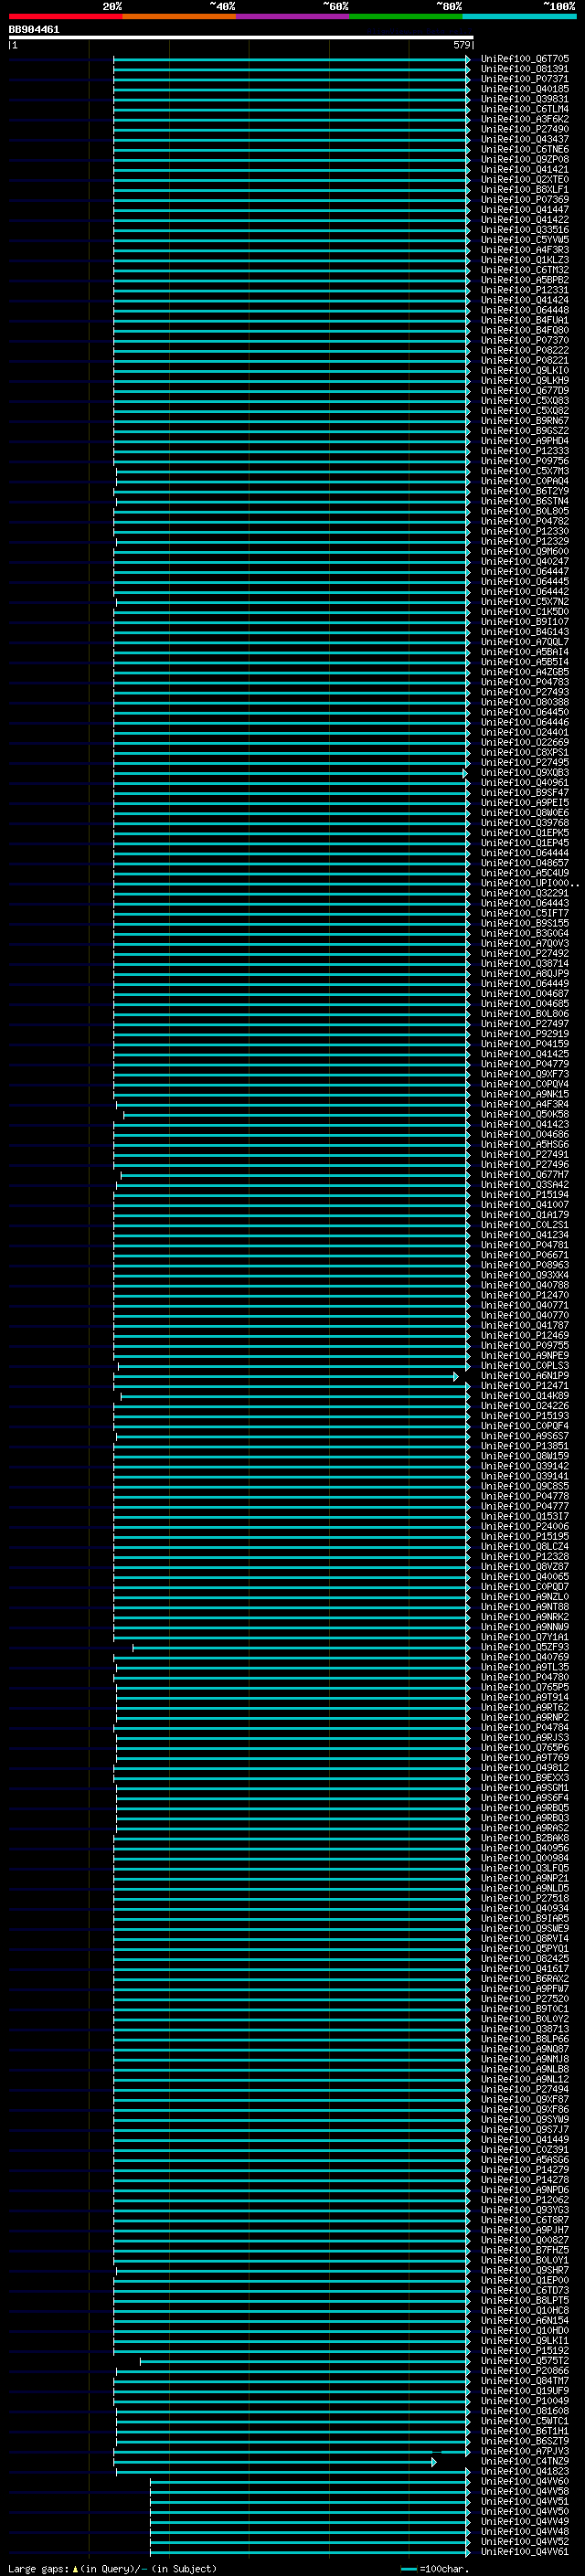Click the white query sequence bar
This screenshot has height=2576, width=585.
coord(241,37)
